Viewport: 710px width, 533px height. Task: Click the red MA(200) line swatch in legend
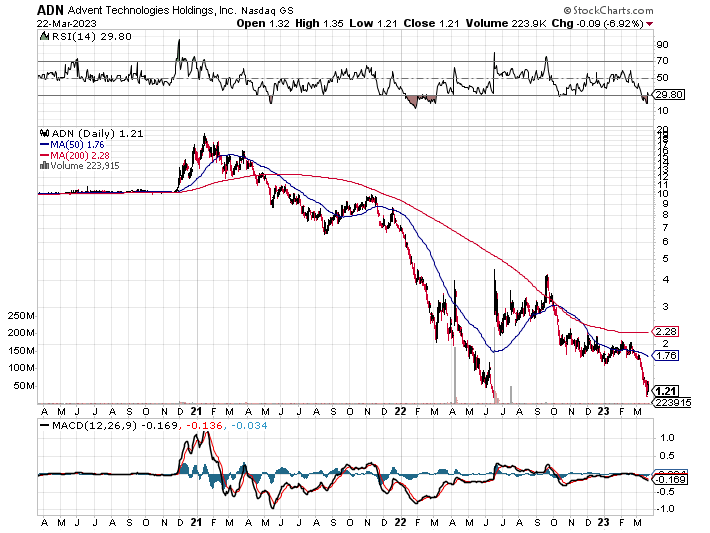[x=44, y=155]
